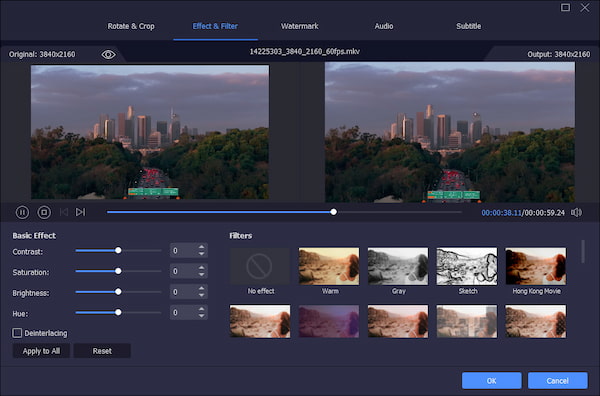
Task: Click the output video preview
Action: (x=450, y=132)
